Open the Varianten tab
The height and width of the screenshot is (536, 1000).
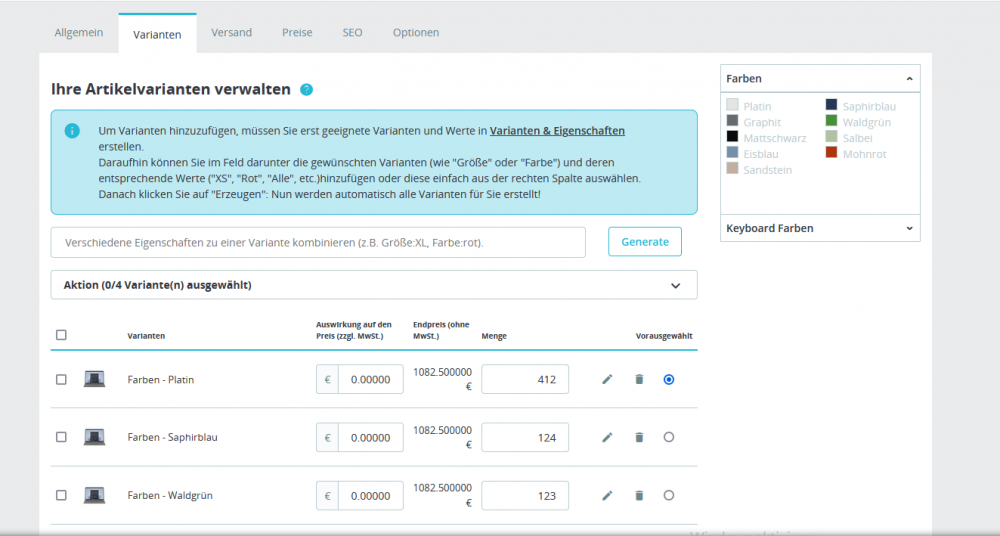157,34
